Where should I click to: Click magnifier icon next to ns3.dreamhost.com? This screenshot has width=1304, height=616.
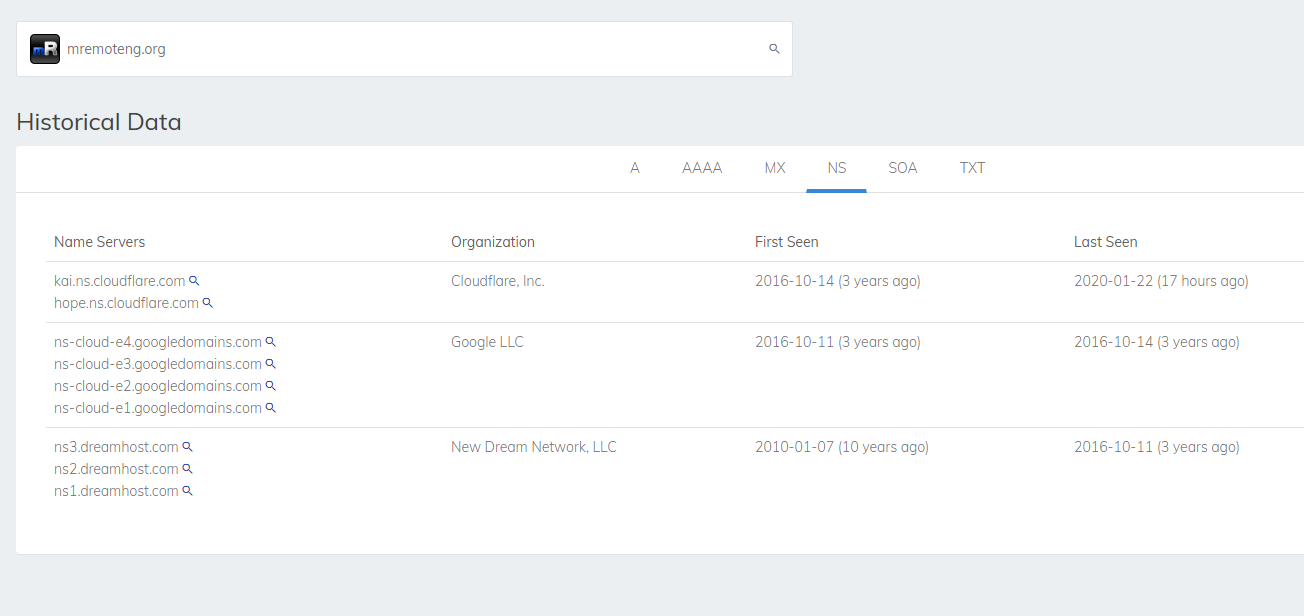pos(187,447)
